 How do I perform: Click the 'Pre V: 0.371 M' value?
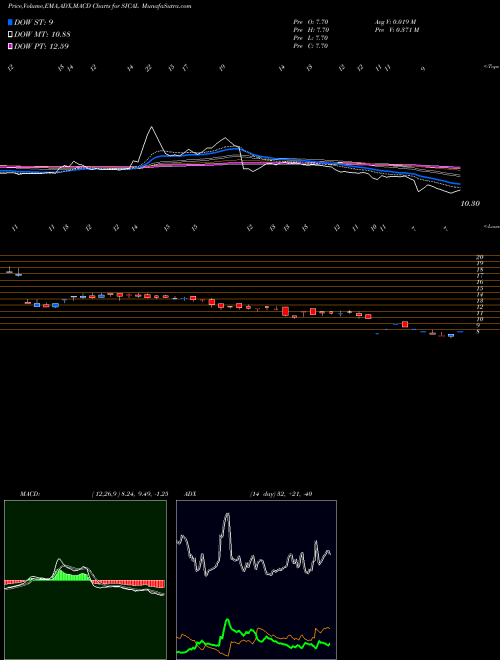pos(396,30)
